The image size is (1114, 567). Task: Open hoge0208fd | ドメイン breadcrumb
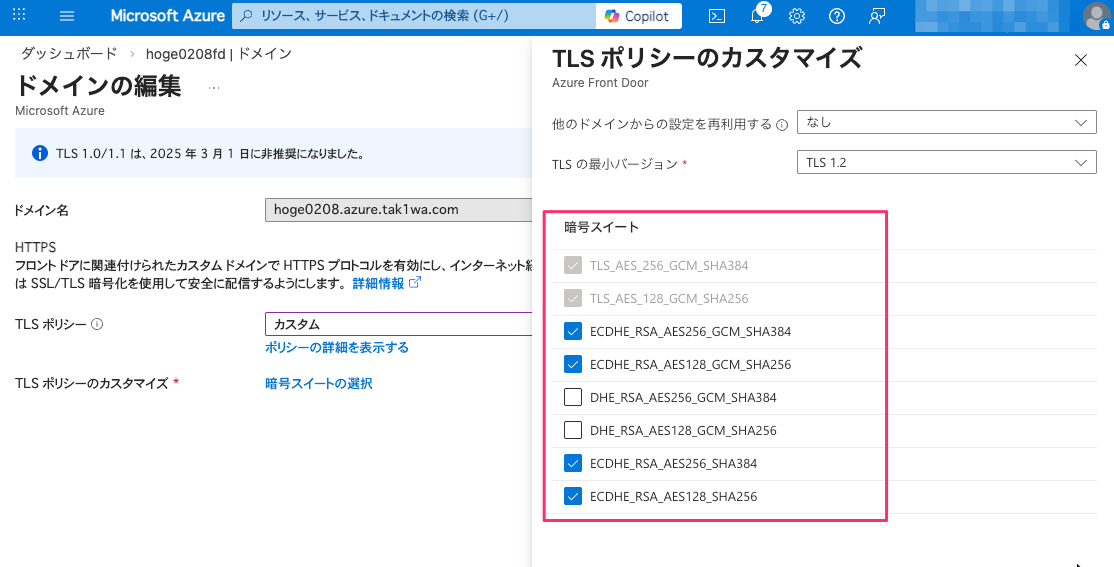tap(219, 54)
